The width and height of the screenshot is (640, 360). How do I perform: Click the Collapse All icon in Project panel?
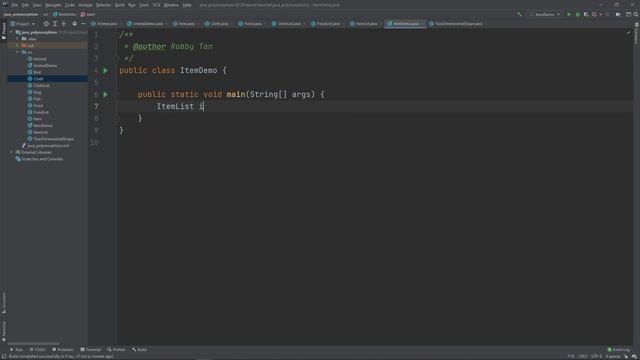click(64, 24)
